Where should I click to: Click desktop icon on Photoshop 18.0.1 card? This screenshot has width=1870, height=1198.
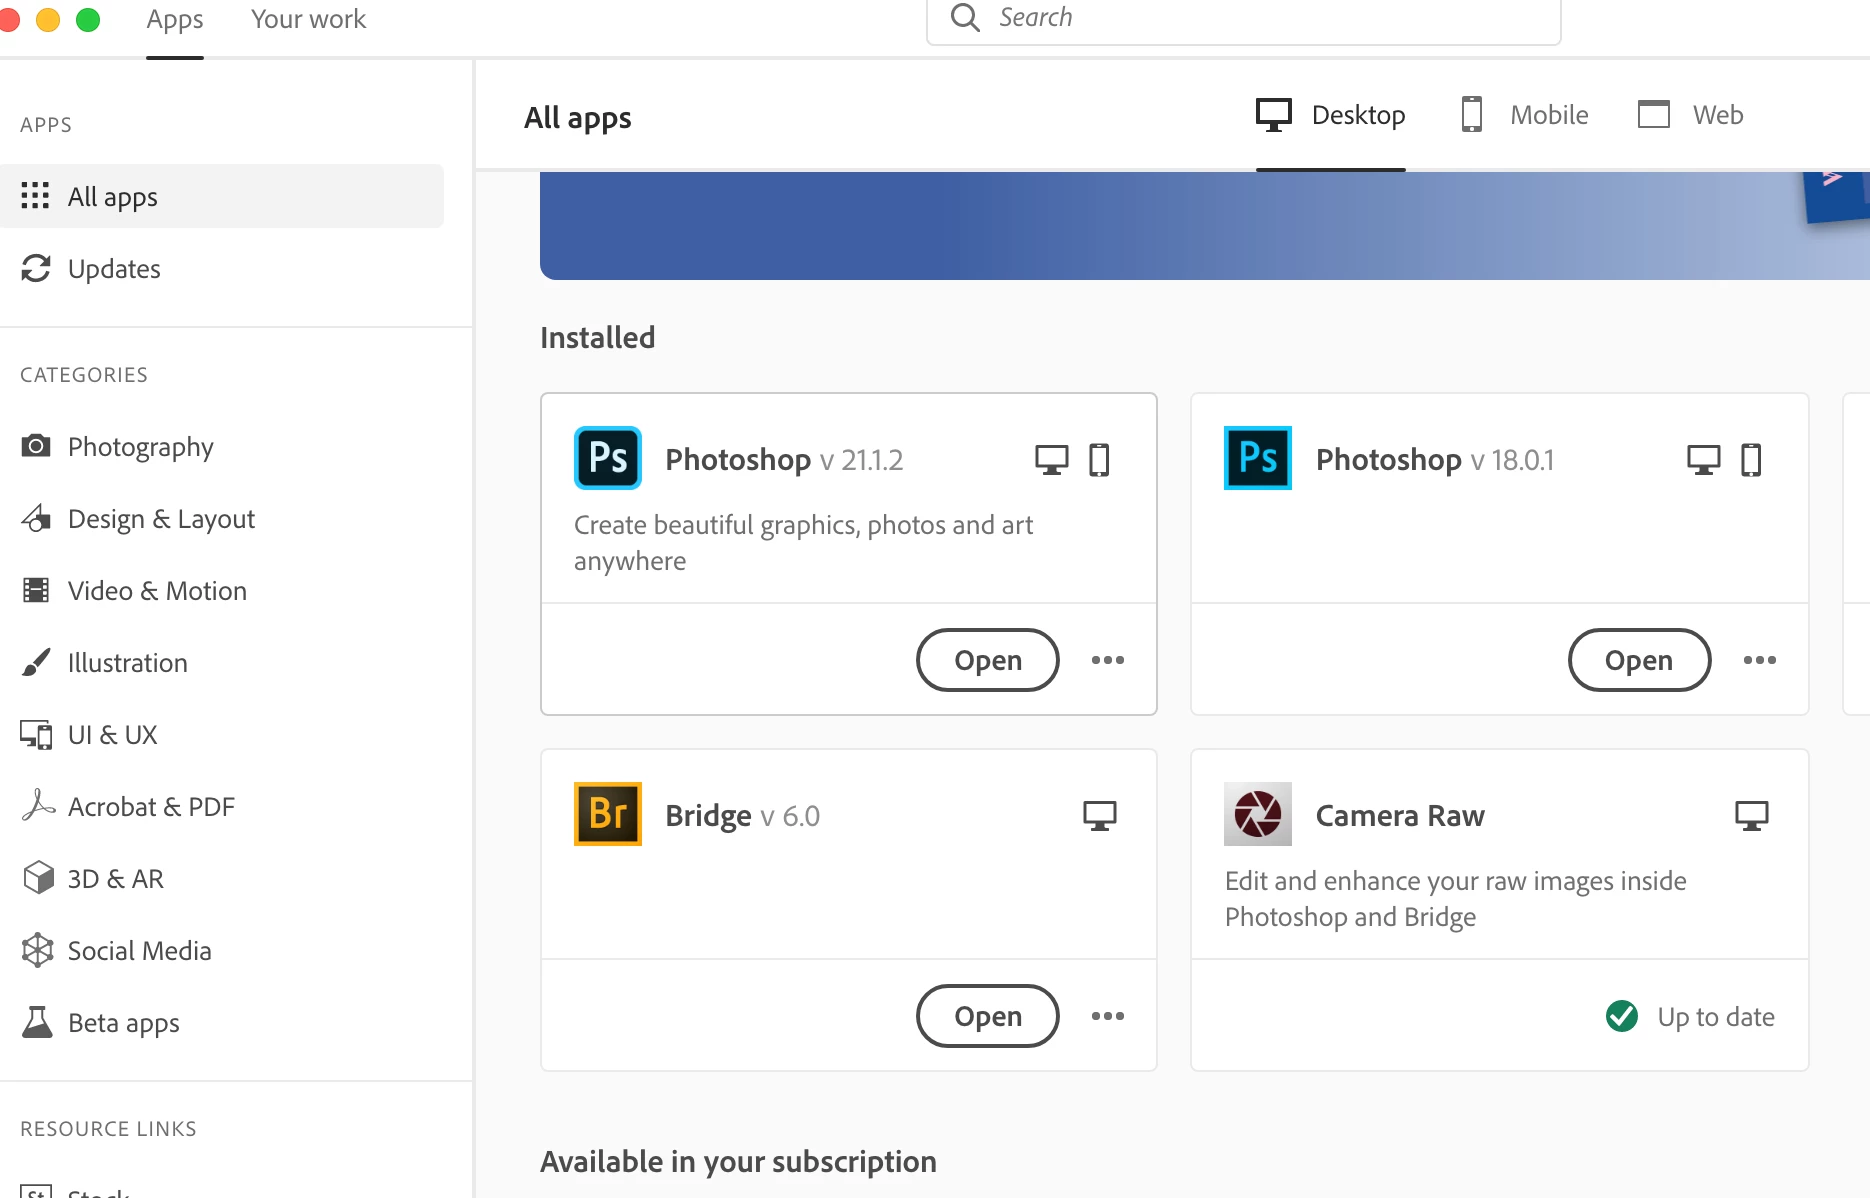tap(1704, 460)
